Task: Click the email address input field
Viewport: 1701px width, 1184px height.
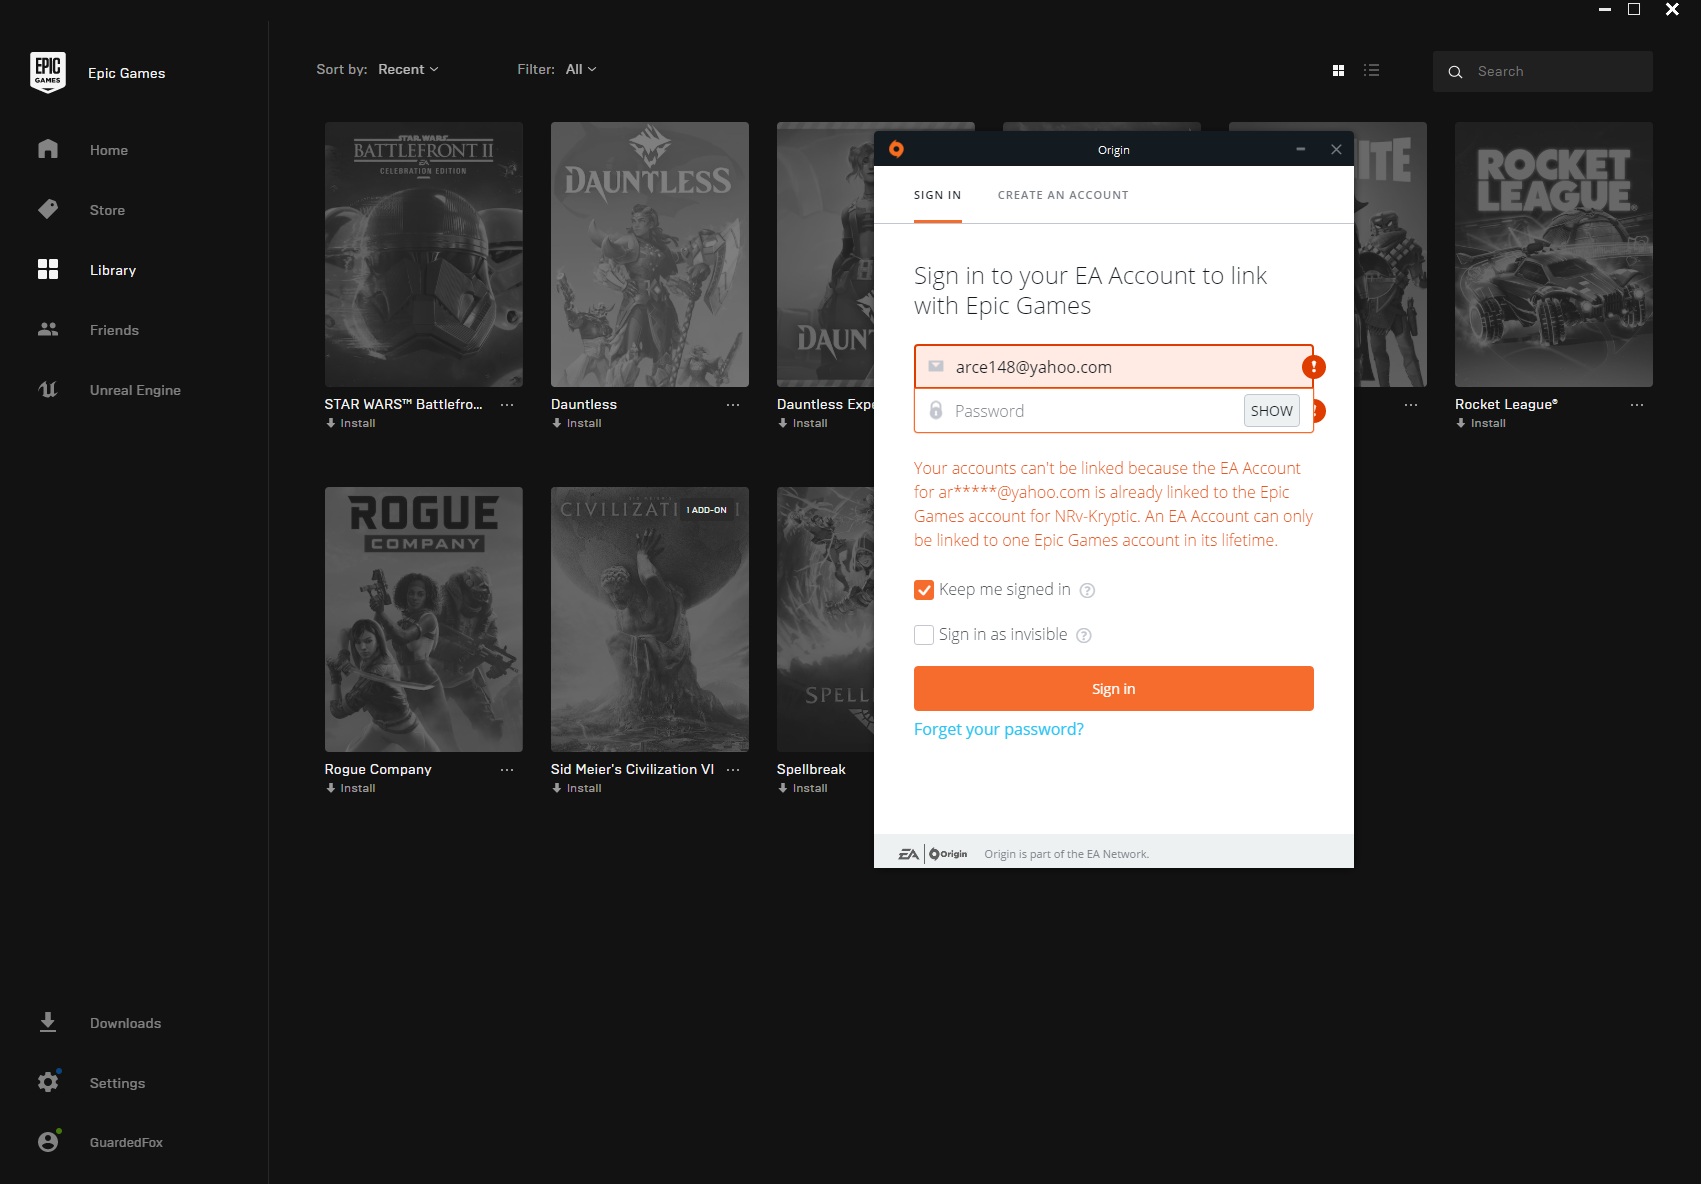Action: point(1113,367)
